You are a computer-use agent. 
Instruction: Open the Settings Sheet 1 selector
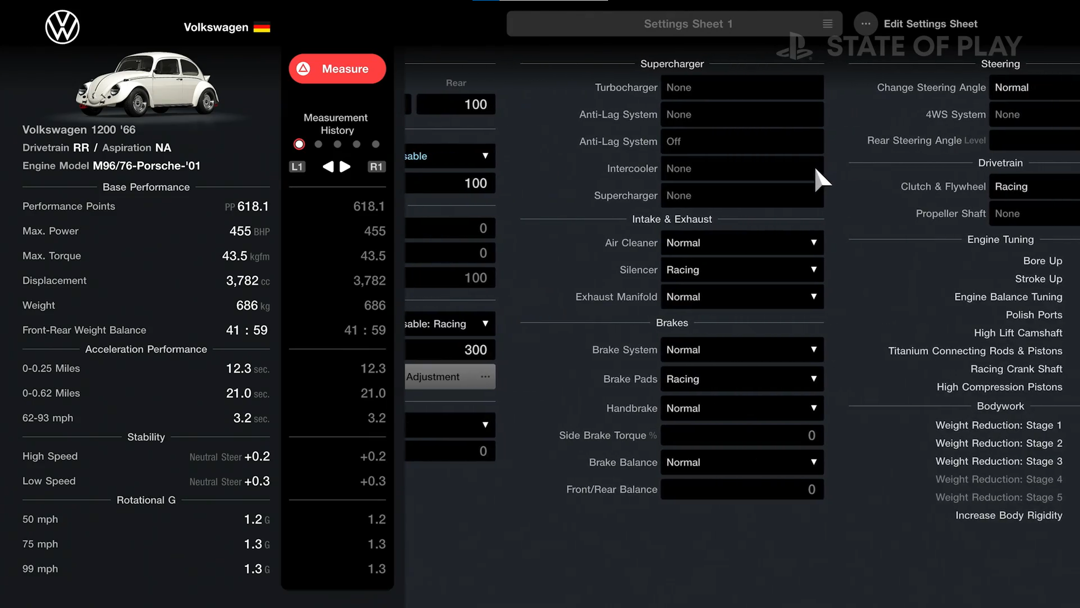674,23
